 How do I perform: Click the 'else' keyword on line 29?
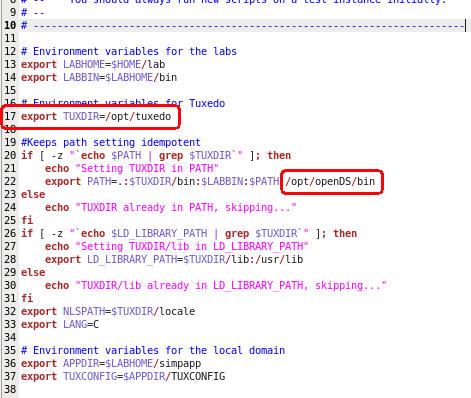pyautogui.click(x=33, y=272)
